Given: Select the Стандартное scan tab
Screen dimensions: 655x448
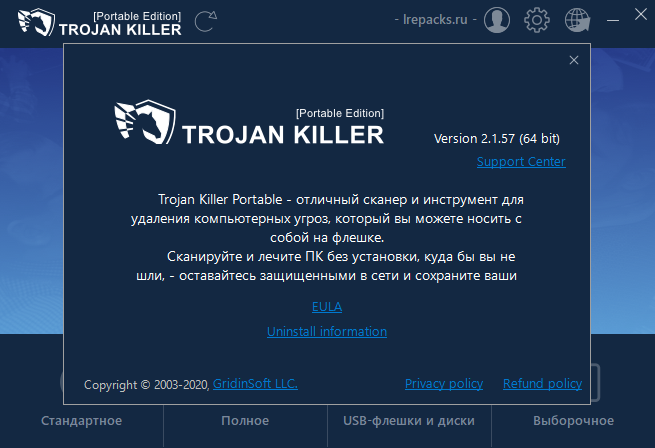Looking at the screenshot, I should (81, 421).
